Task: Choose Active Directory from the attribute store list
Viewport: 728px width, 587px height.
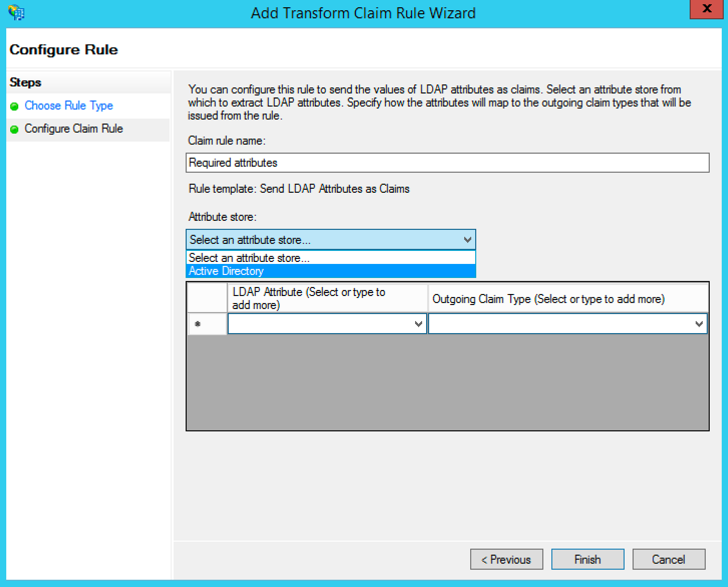Action: pyautogui.click(x=330, y=271)
